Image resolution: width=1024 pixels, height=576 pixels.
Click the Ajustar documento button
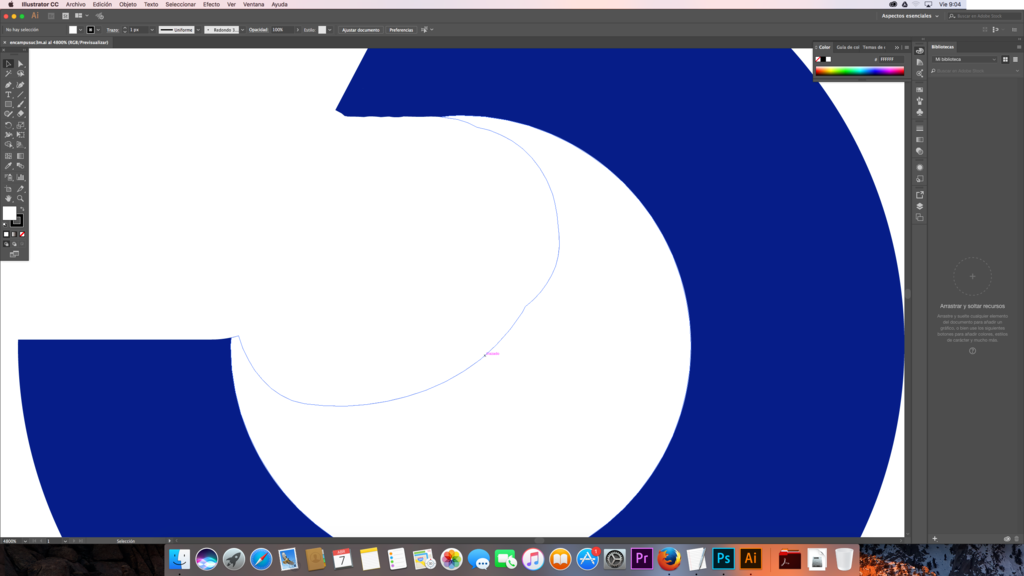(360, 30)
